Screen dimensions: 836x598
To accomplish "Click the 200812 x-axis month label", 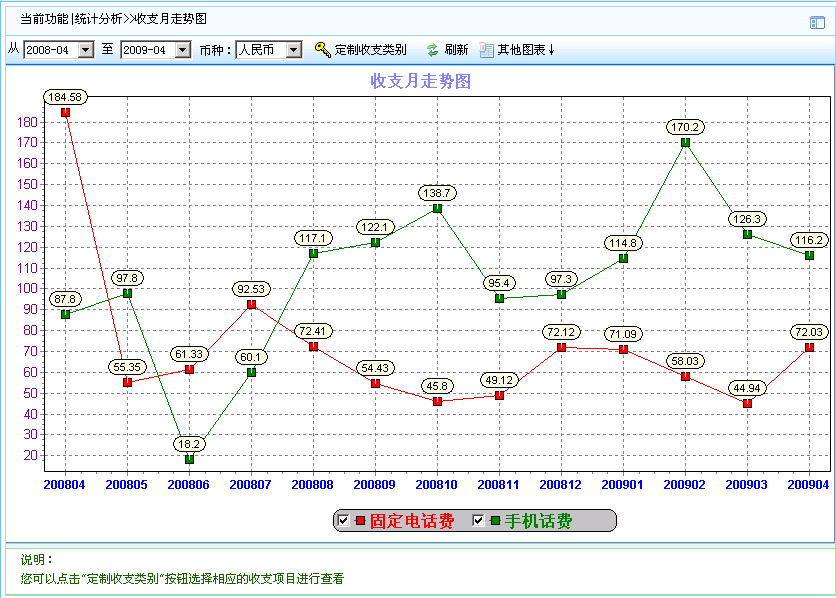I will (x=561, y=484).
